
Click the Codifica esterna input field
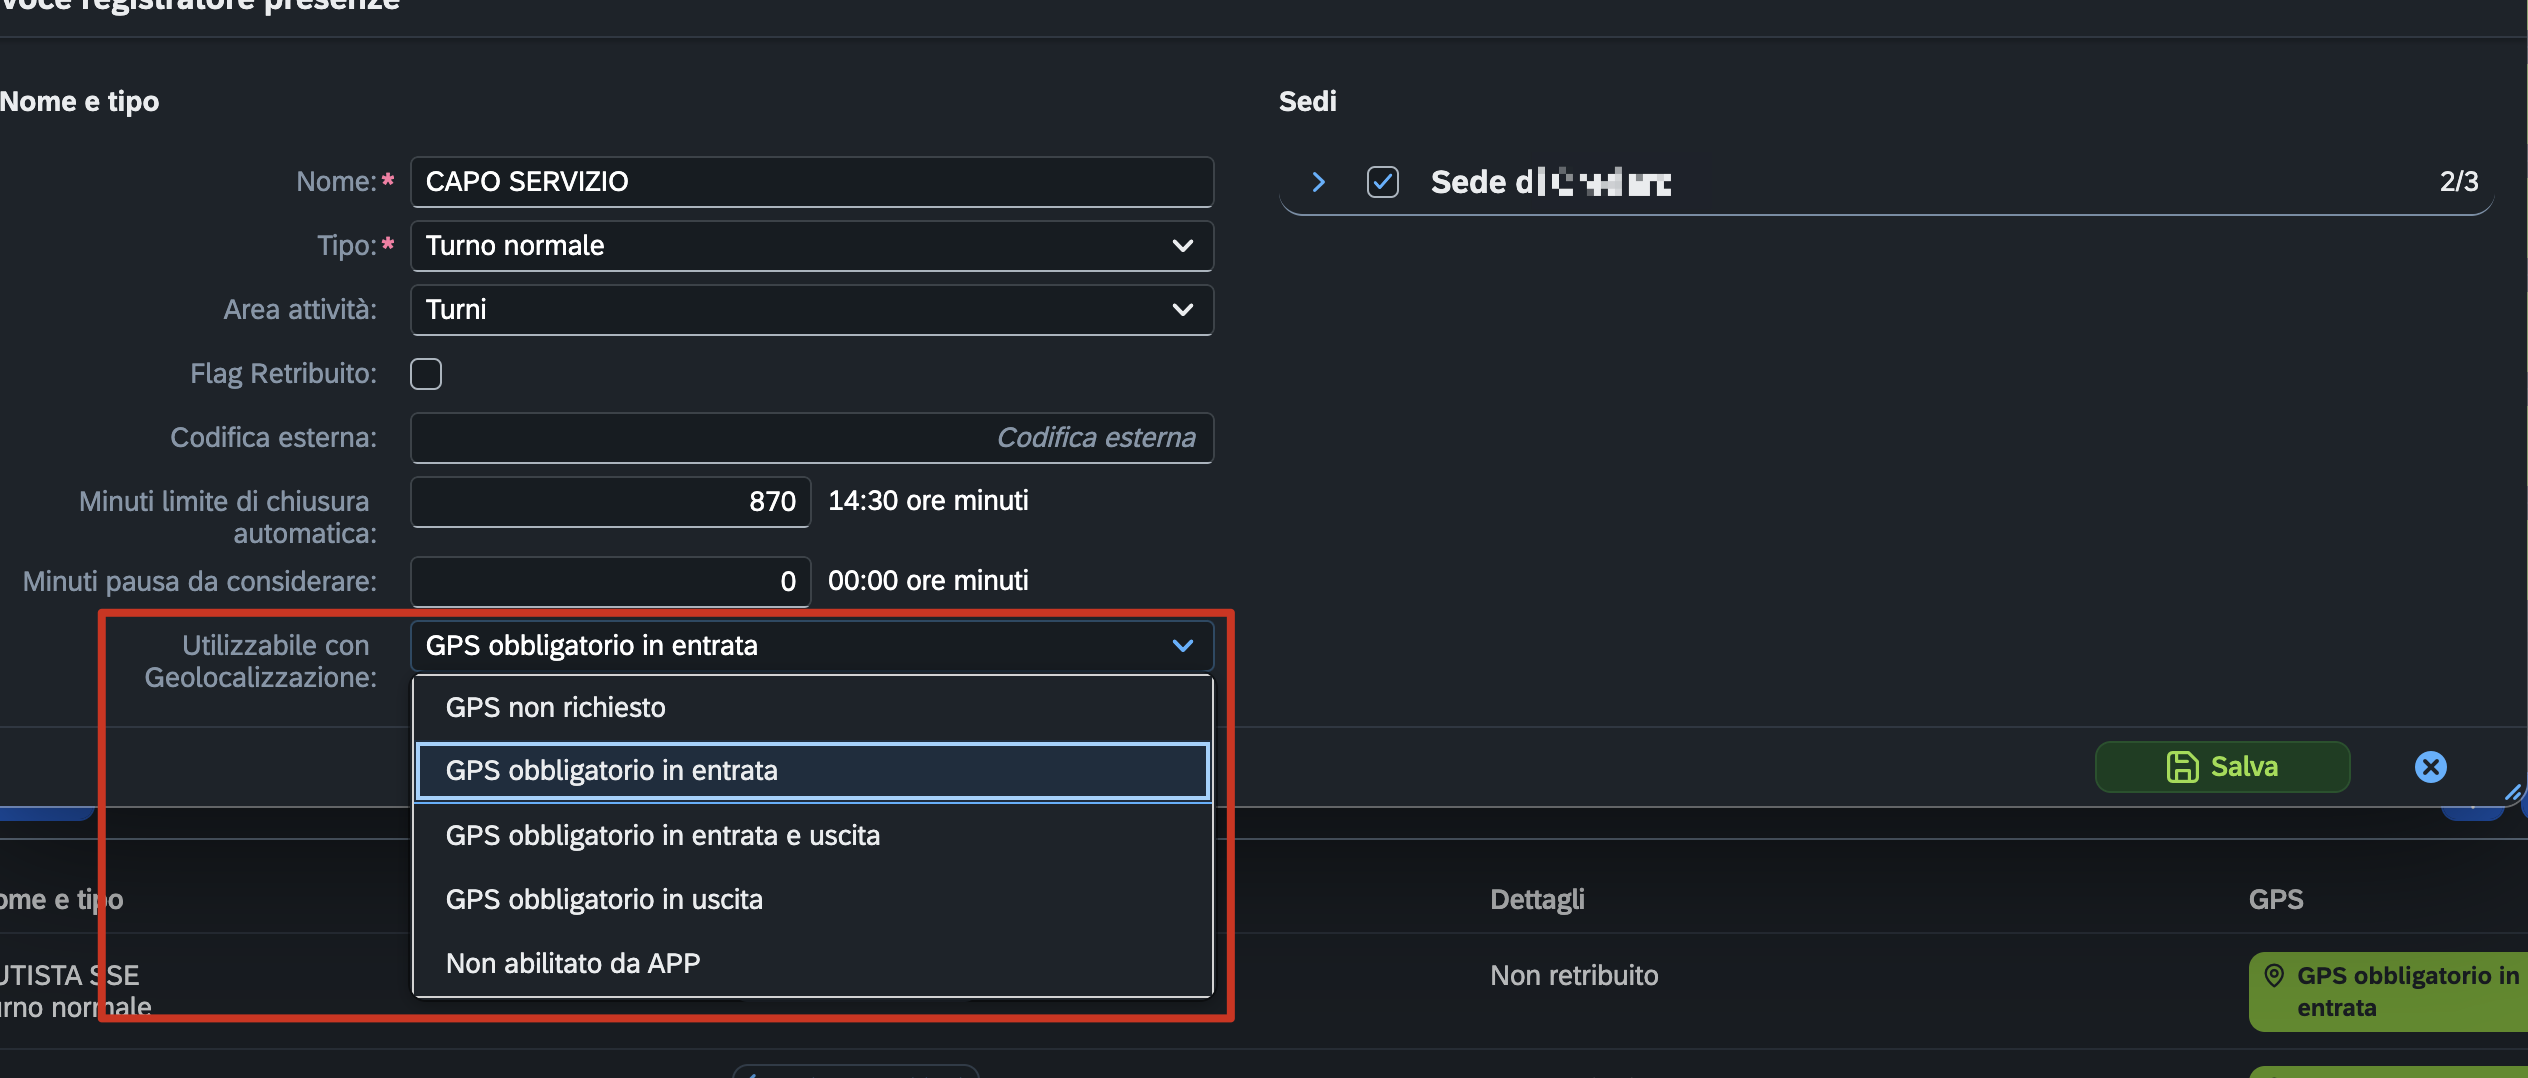click(x=812, y=438)
